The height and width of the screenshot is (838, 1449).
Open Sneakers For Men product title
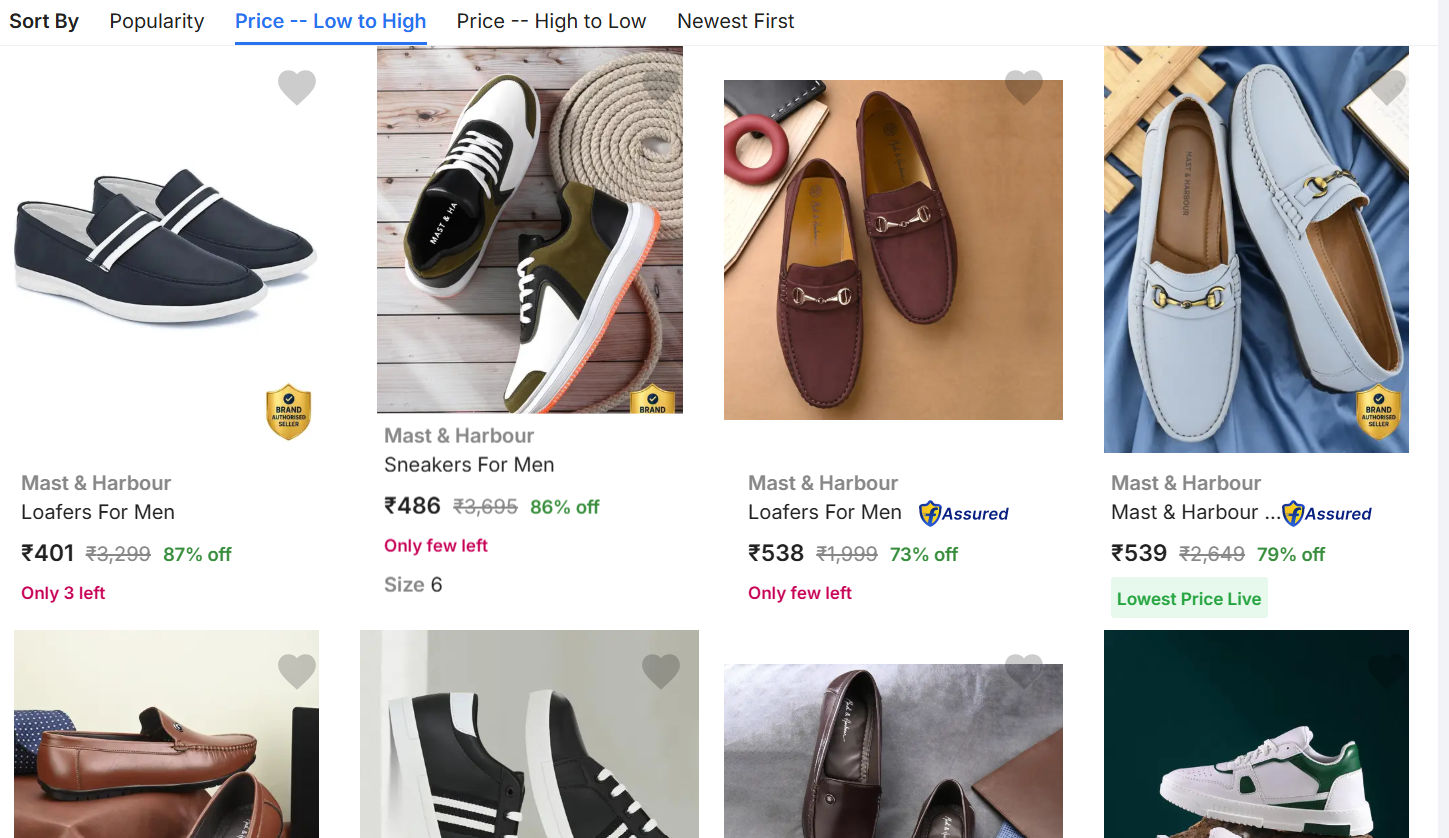point(469,465)
